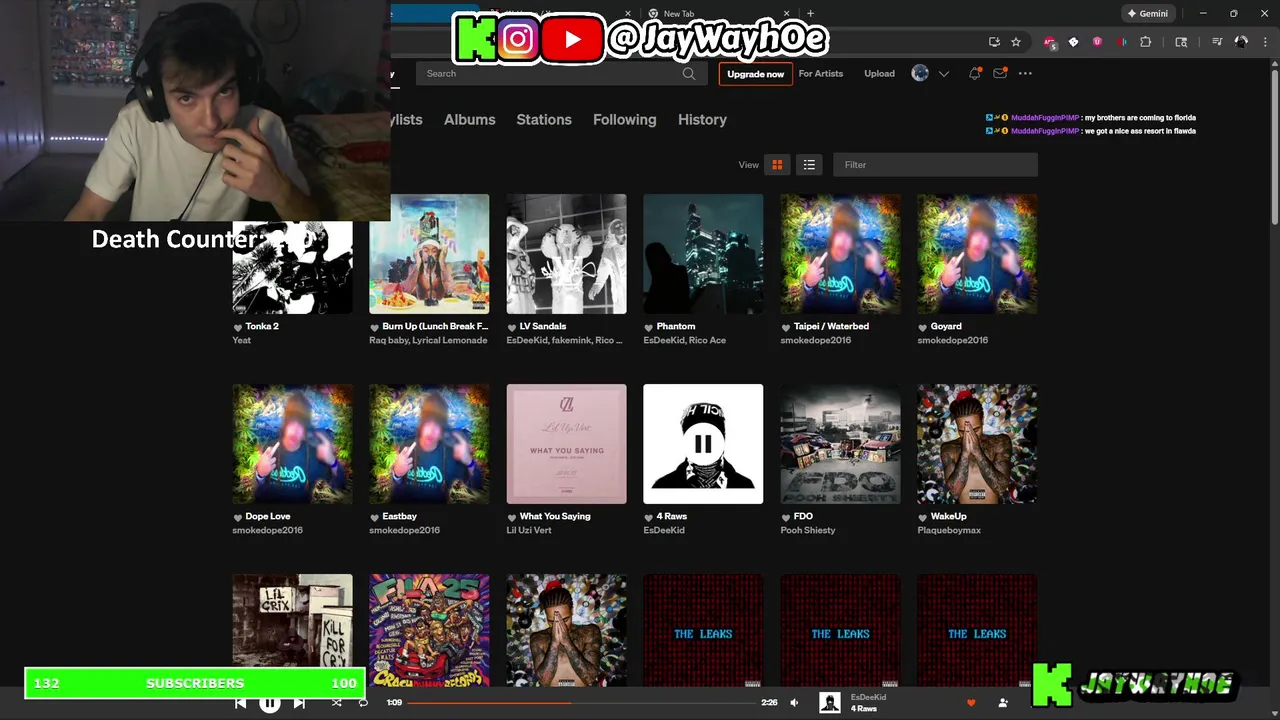This screenshot has width=1280, height=720.
Task: Open the Eastbay track title
Action: [x=399, y=516]
